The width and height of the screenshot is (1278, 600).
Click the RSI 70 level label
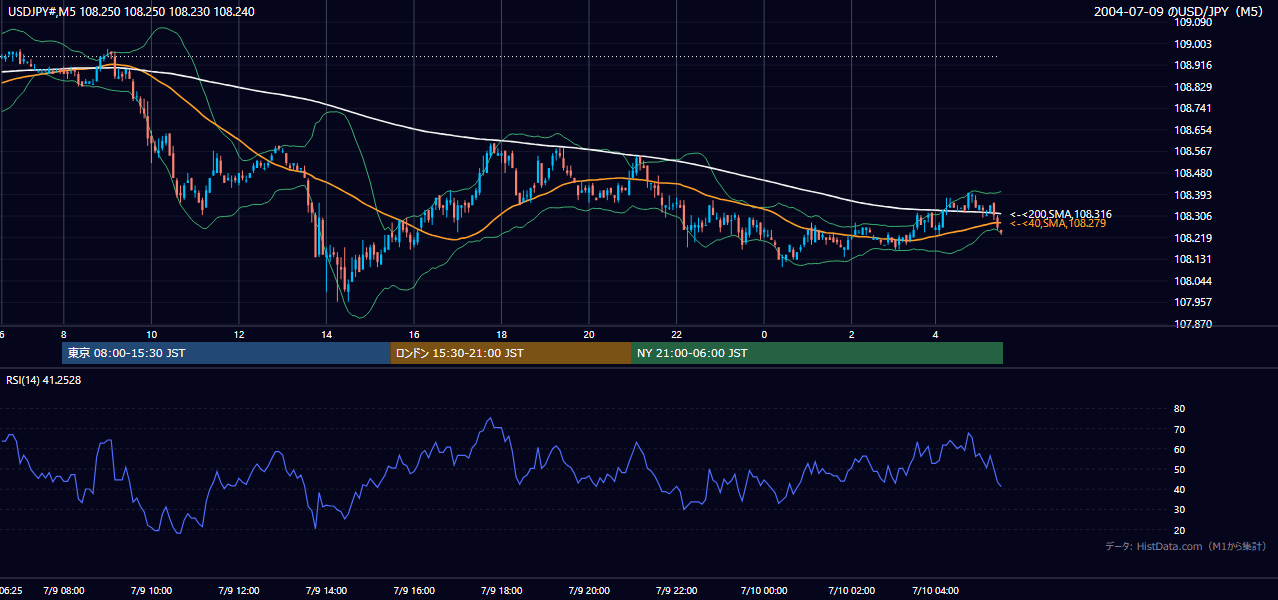[x=1179, y=429]
